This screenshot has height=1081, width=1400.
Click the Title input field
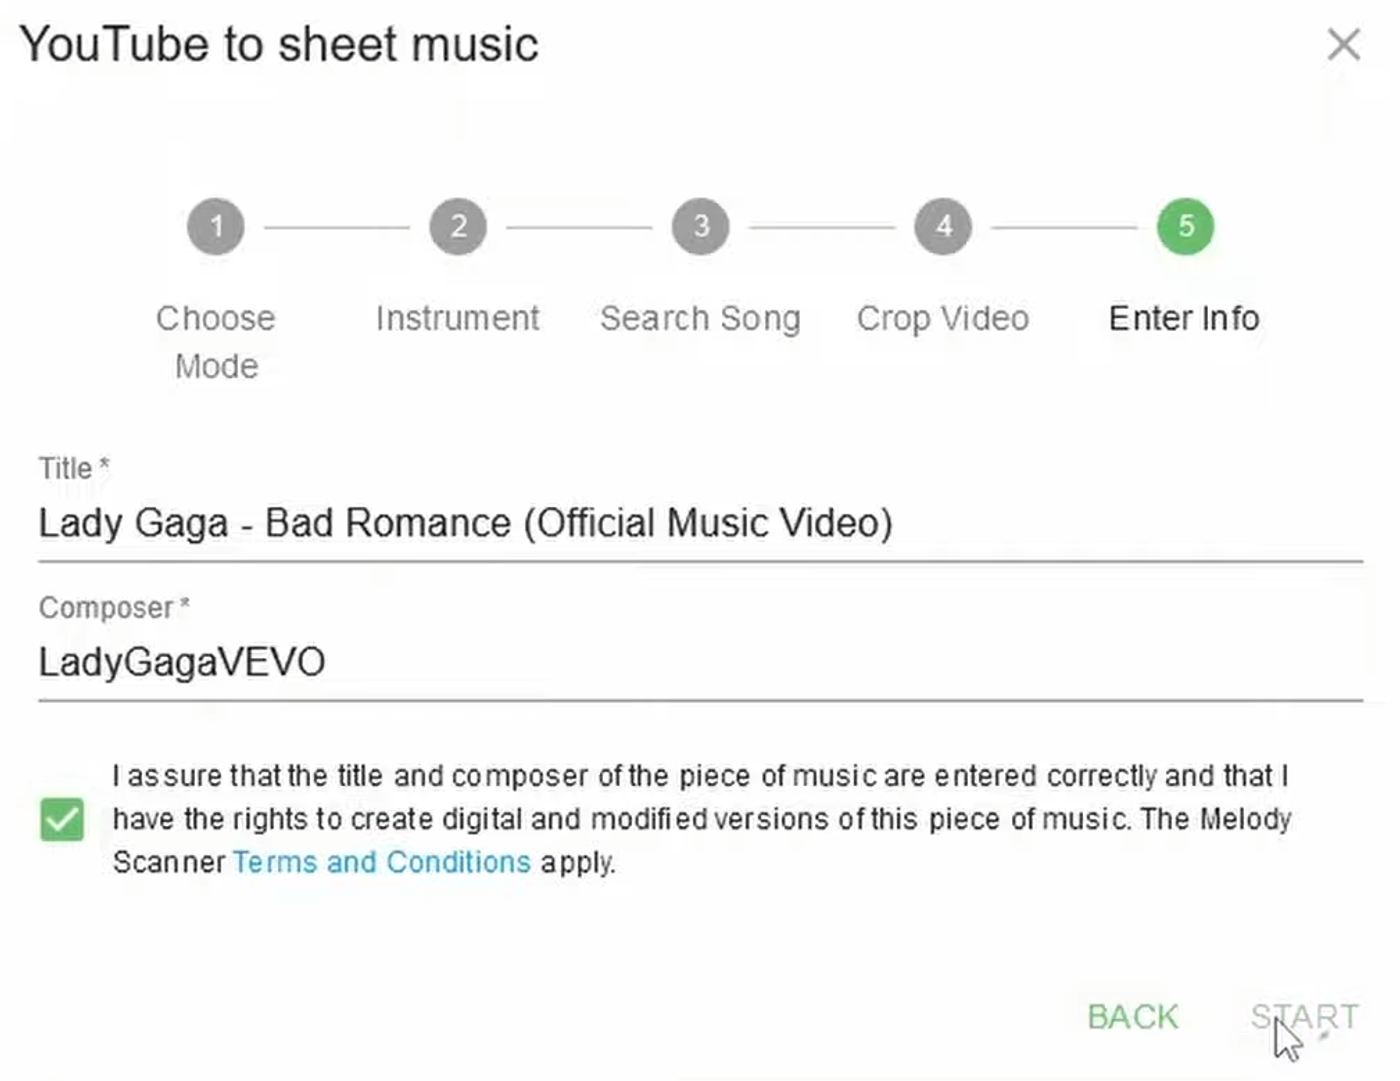click(700, 524)
